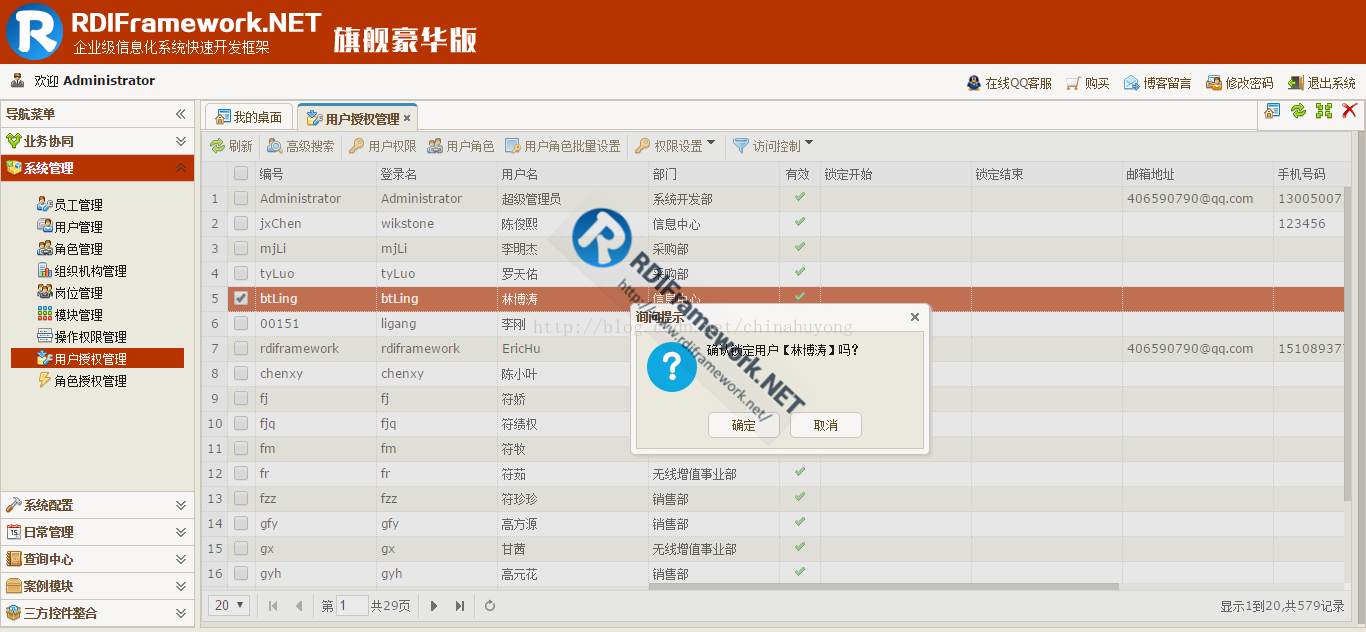Viewport: 1366px width, 632px height.
Task: Open 访问控制 dropdown menu
Action: tap(773, 146)
